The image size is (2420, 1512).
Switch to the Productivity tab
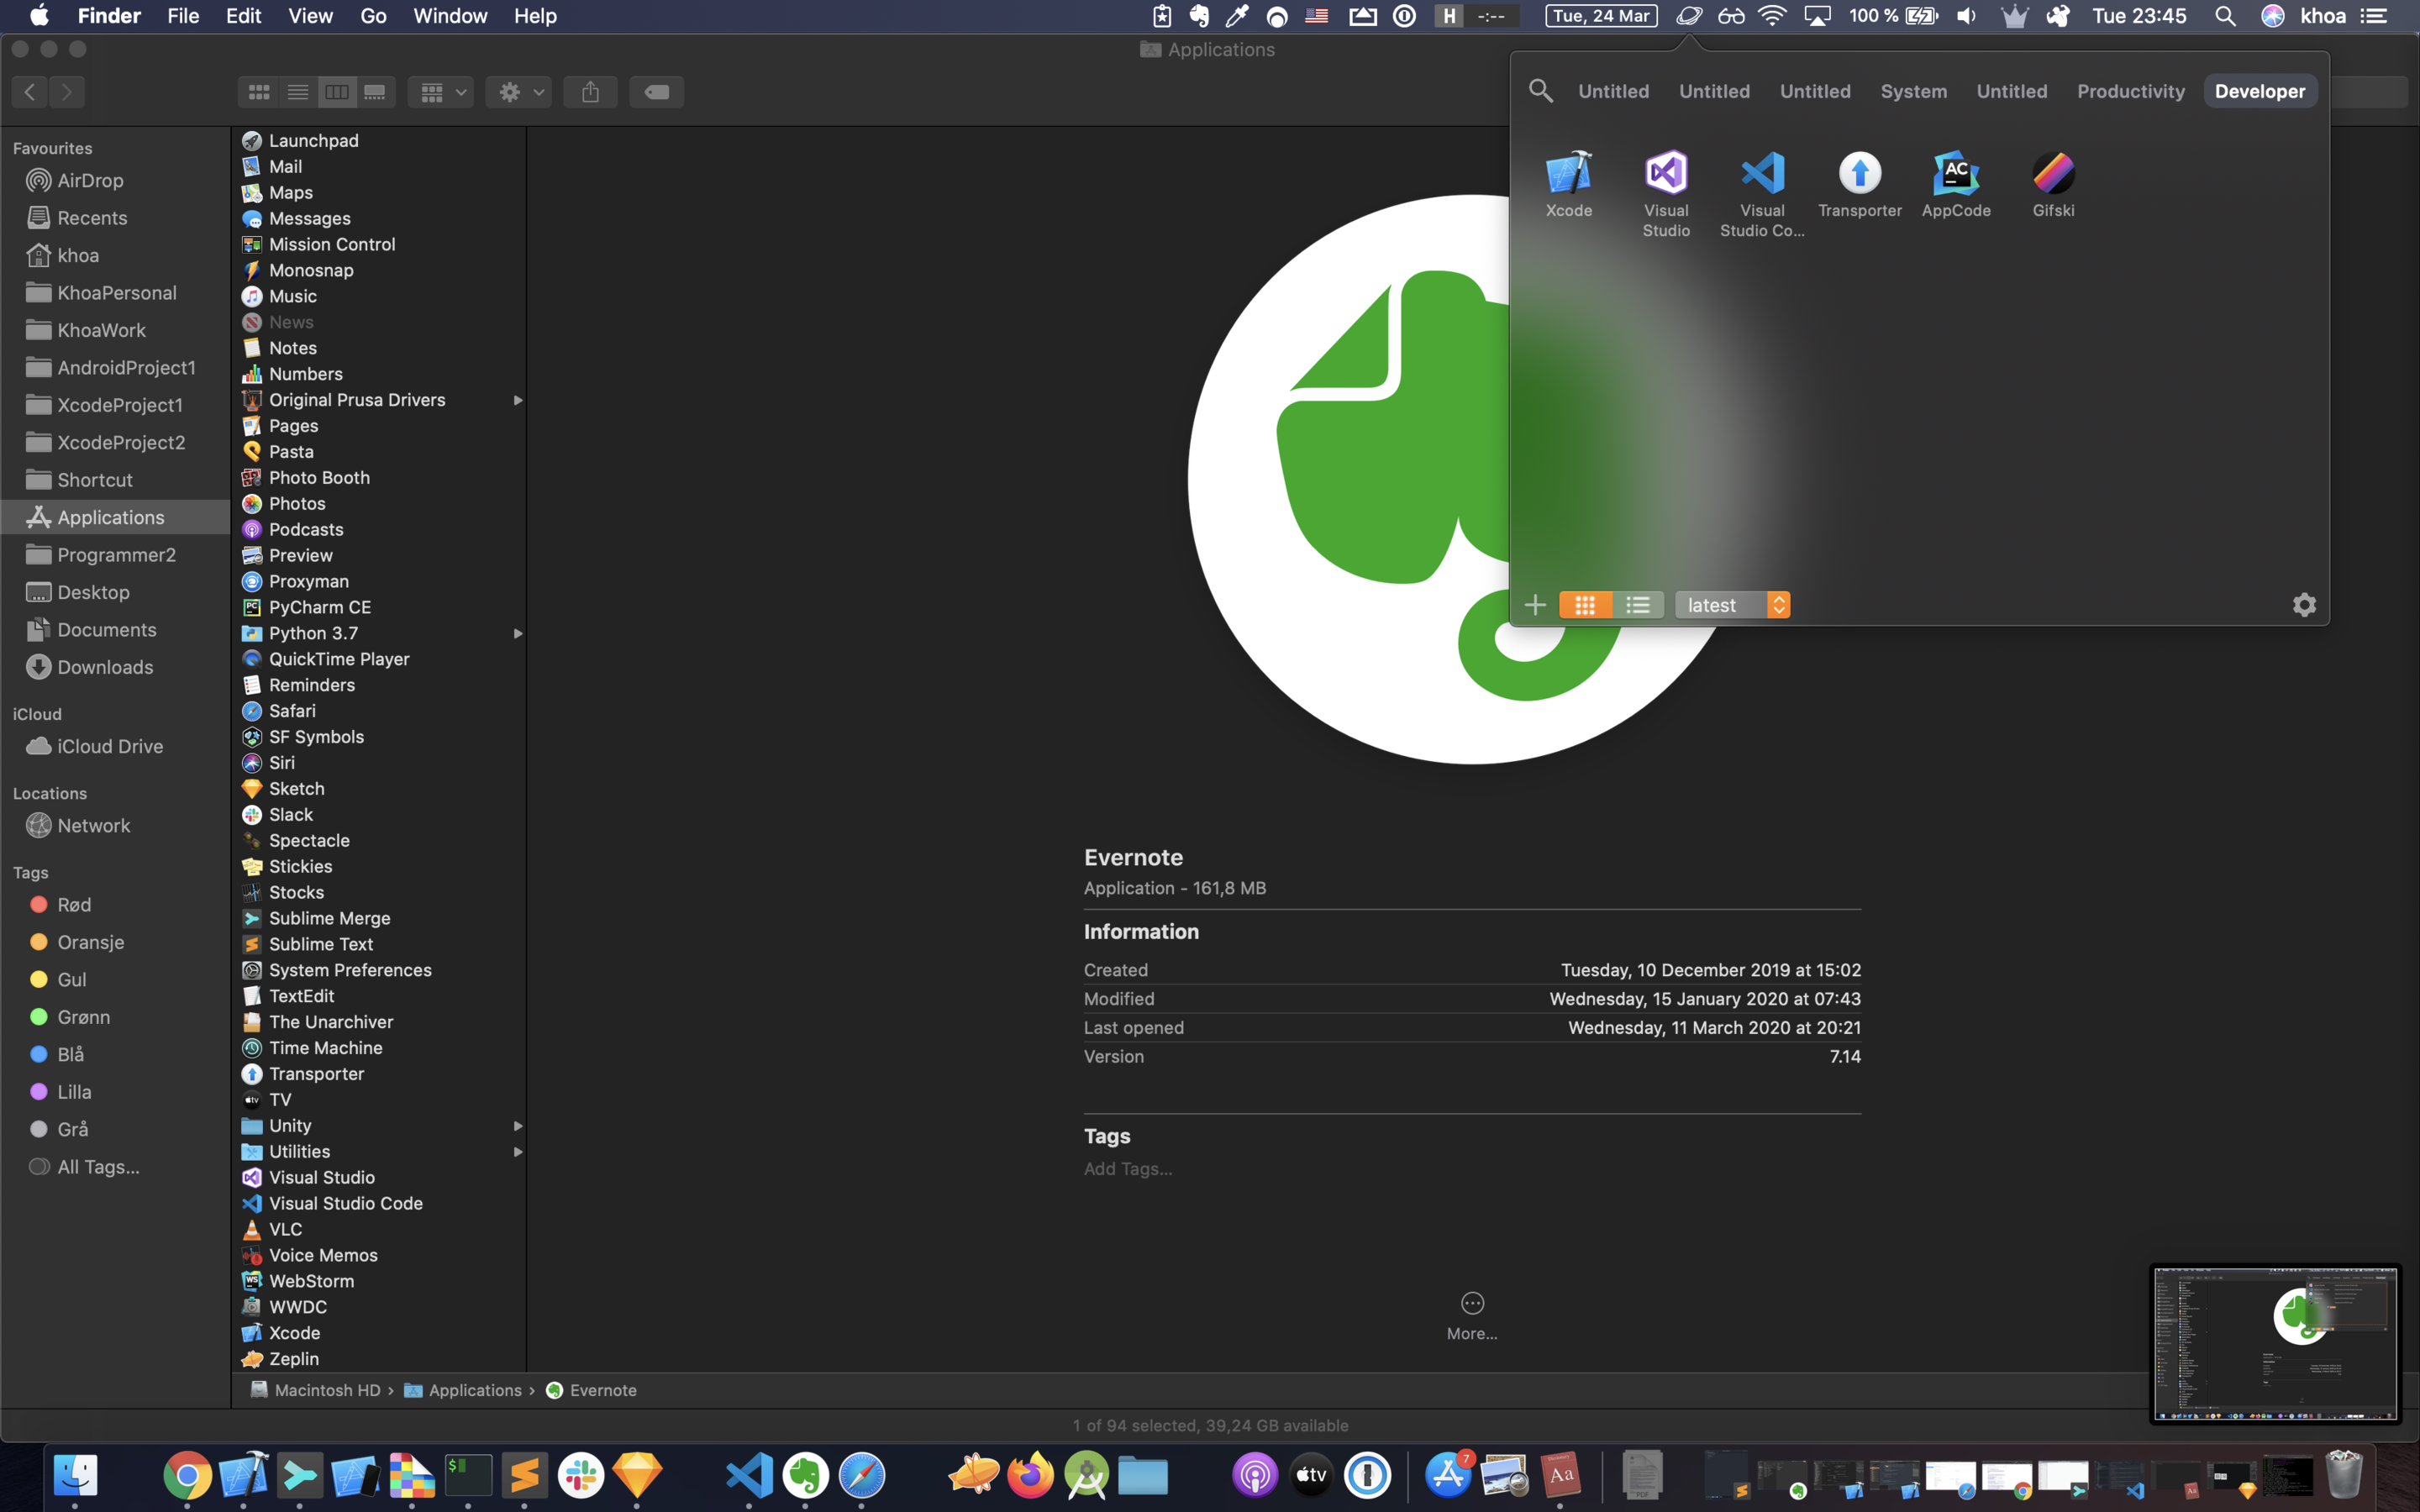[2130, 91]
